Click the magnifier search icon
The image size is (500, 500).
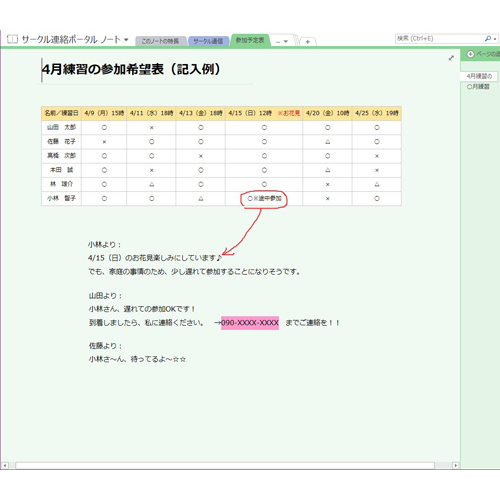point(488,39)
